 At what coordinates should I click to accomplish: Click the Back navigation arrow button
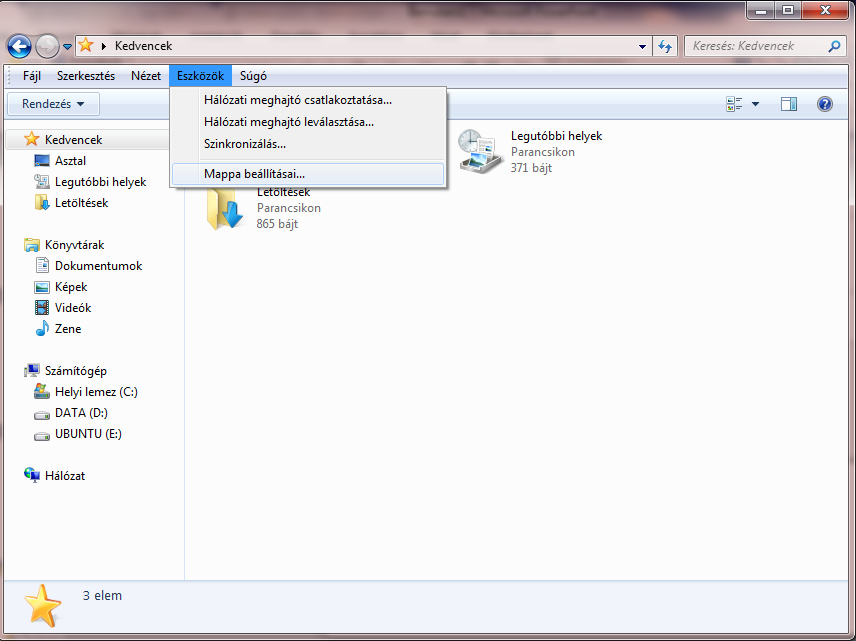19,46
